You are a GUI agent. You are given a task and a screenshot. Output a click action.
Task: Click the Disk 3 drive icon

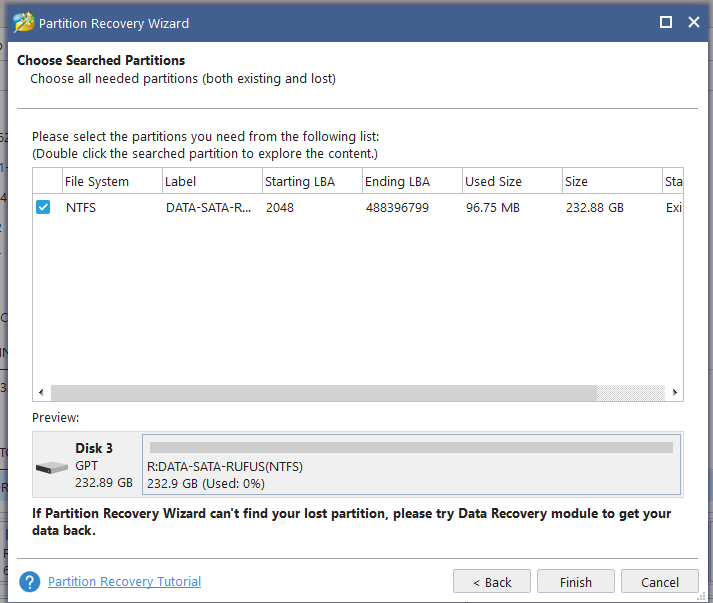52,467
